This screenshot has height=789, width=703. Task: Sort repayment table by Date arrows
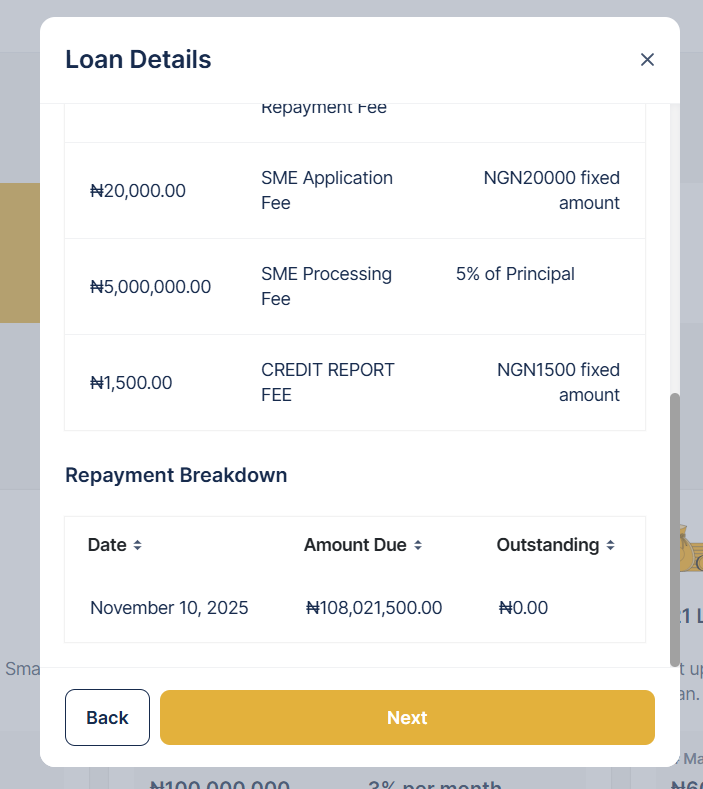[x=138, y=545]
